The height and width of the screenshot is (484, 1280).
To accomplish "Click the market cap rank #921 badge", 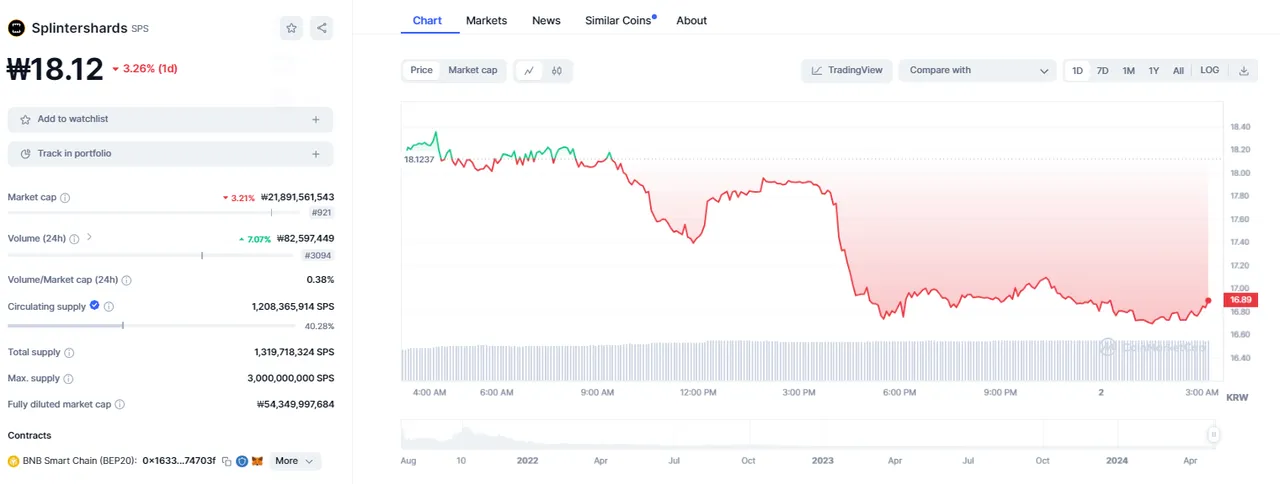I will click(322, 213).
